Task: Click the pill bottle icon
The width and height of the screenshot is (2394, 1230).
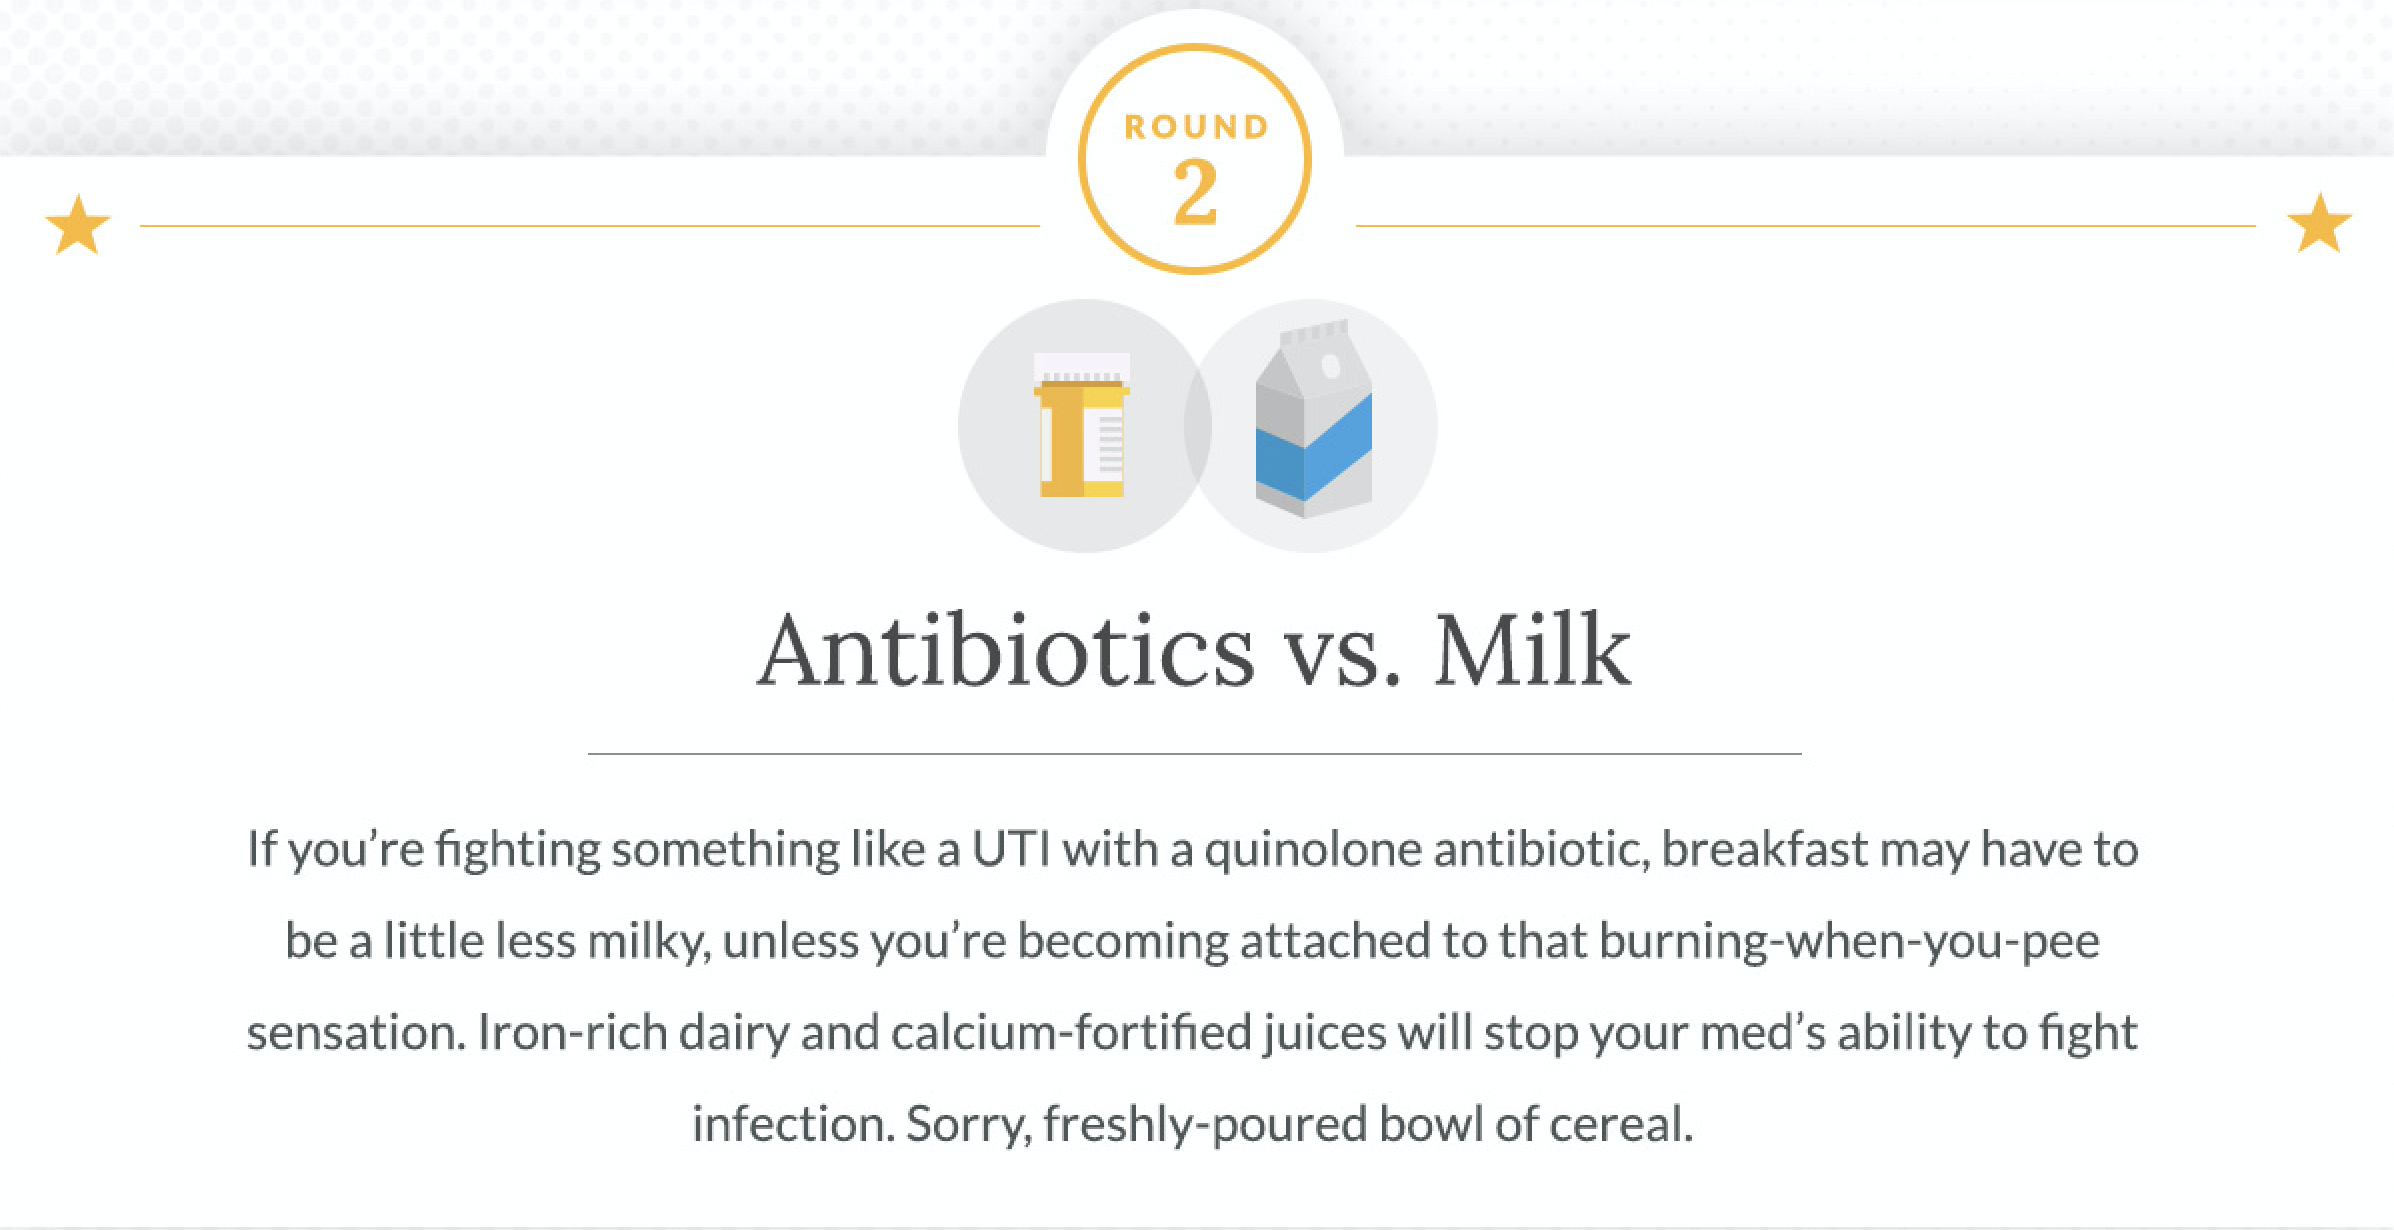Action: point(1082,427)
